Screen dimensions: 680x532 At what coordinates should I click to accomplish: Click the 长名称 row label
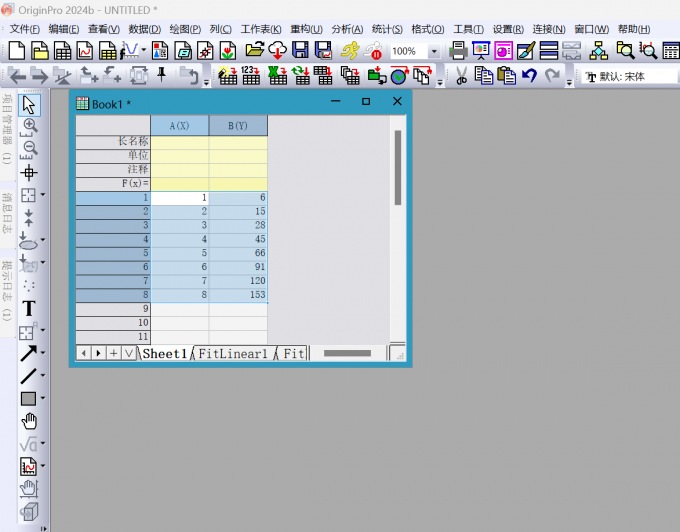click(113, 142)
